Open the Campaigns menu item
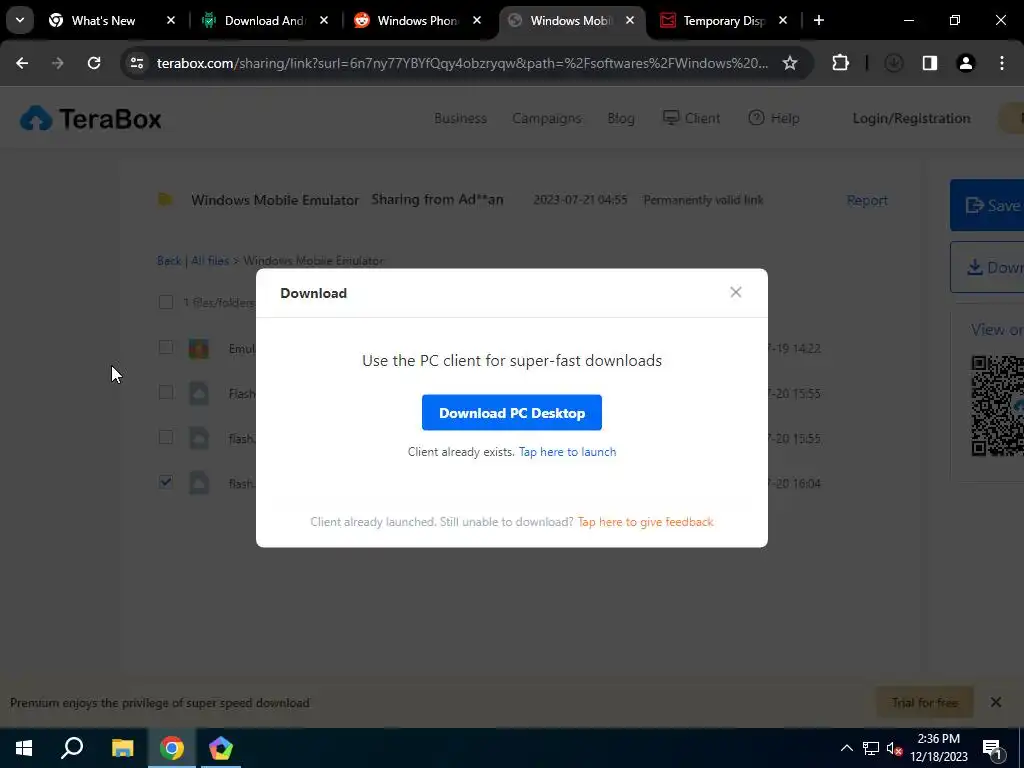1024x768 pixels. pos(547,118)
